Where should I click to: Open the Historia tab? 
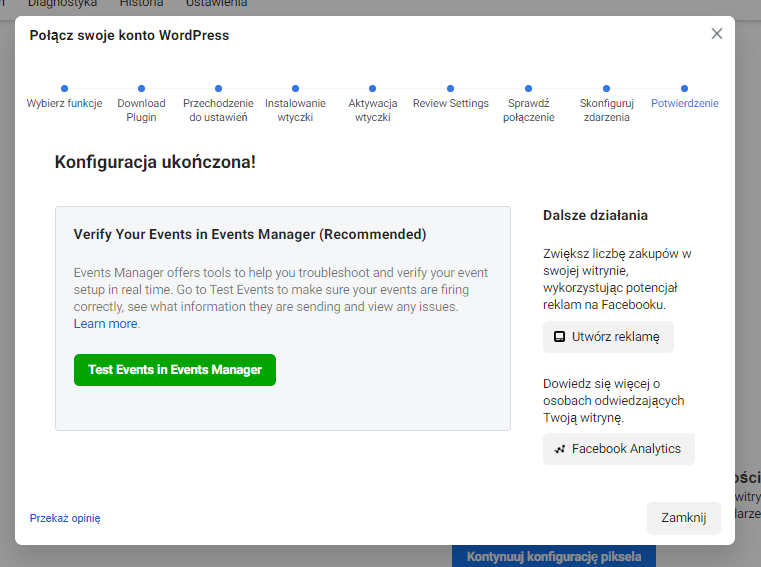point(141,4)
